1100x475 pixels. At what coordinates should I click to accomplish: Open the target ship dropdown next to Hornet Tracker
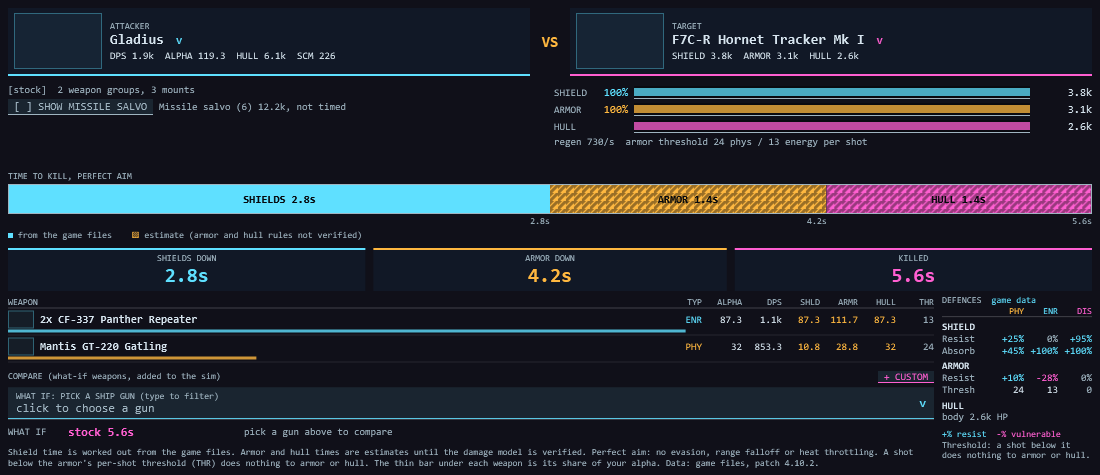(879, 41)
